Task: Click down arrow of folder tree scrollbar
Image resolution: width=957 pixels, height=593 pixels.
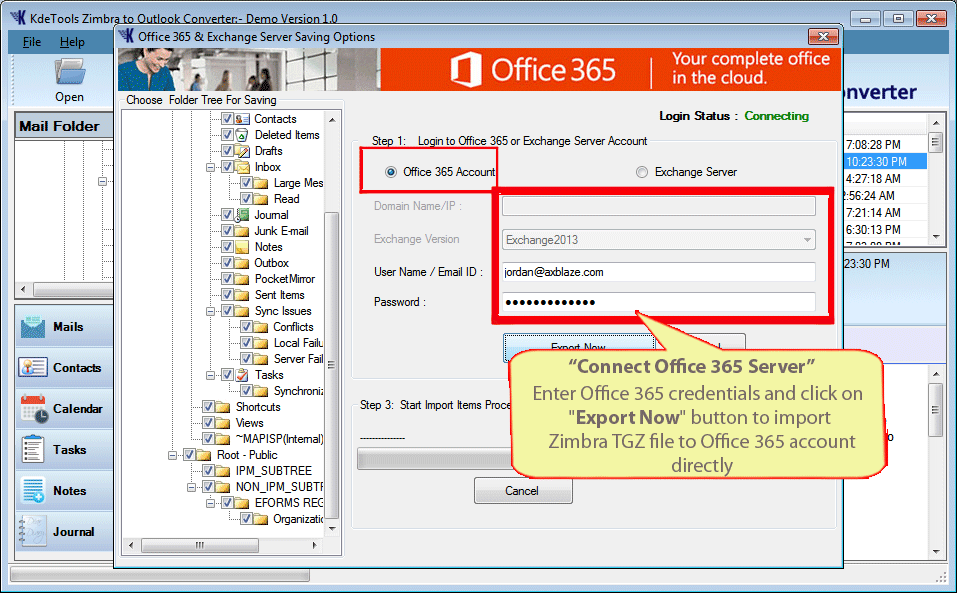Action: tap(332, 528)
